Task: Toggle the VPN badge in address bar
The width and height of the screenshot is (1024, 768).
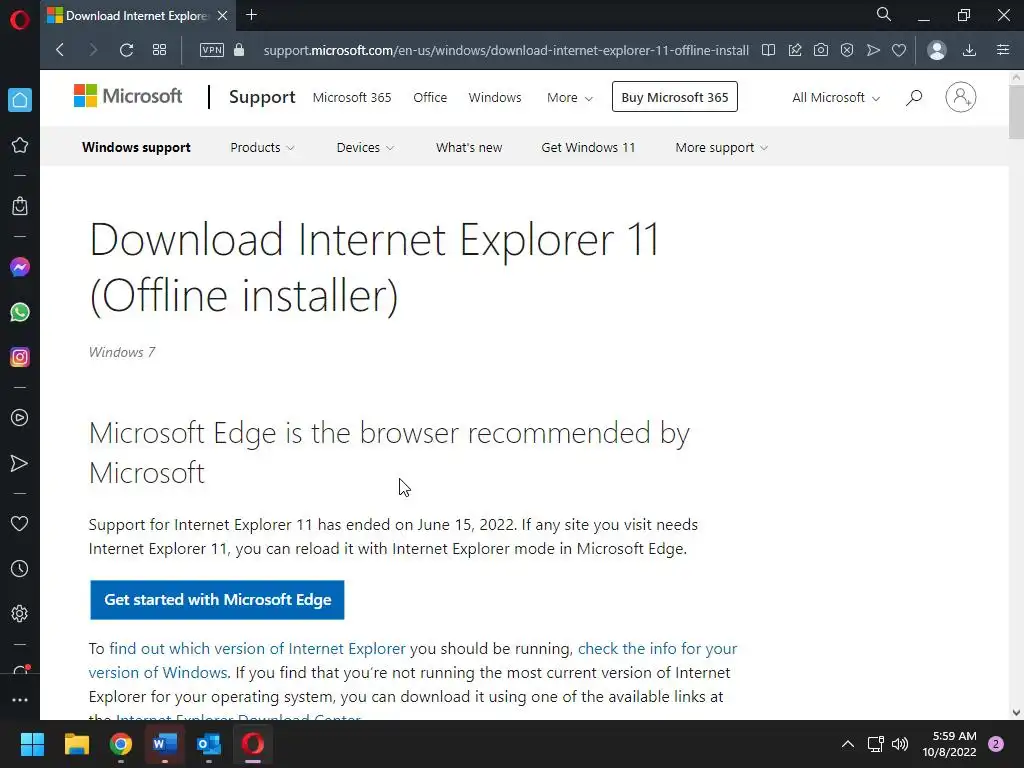Action: point(212,50)
